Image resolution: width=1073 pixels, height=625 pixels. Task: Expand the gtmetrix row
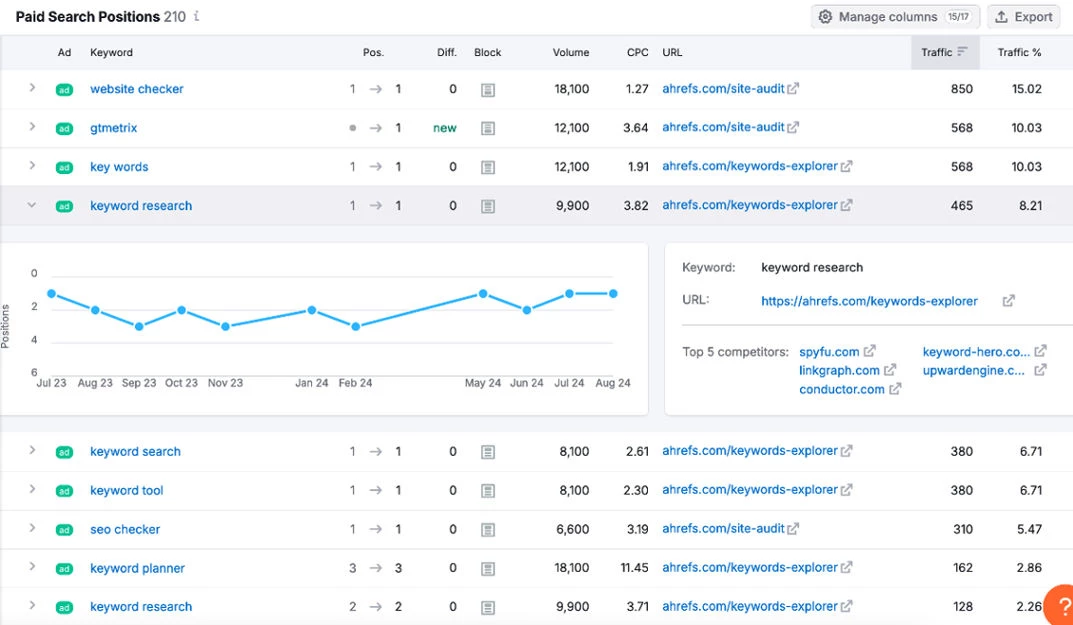pyautogui.click(x=31, y=127)
